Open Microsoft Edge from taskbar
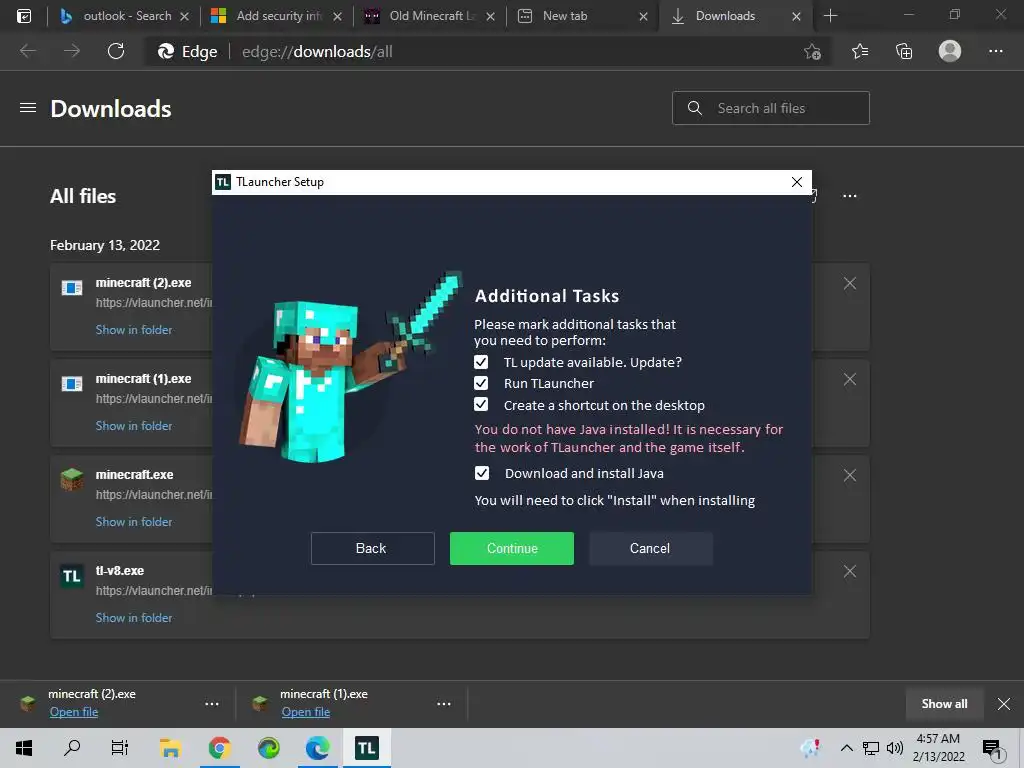The image size is (1024, 768). pyautogui.click(x=317, y=748)
